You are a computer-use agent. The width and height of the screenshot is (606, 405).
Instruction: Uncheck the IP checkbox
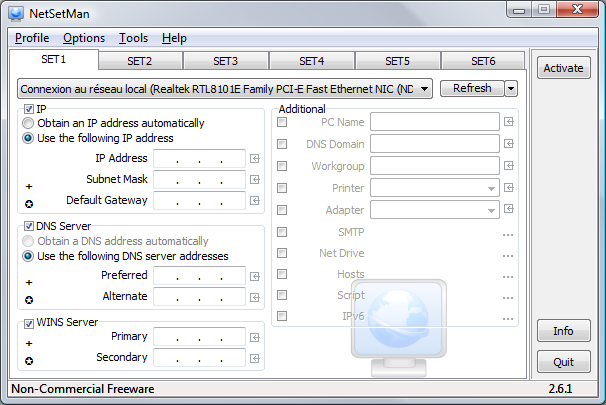29,109
